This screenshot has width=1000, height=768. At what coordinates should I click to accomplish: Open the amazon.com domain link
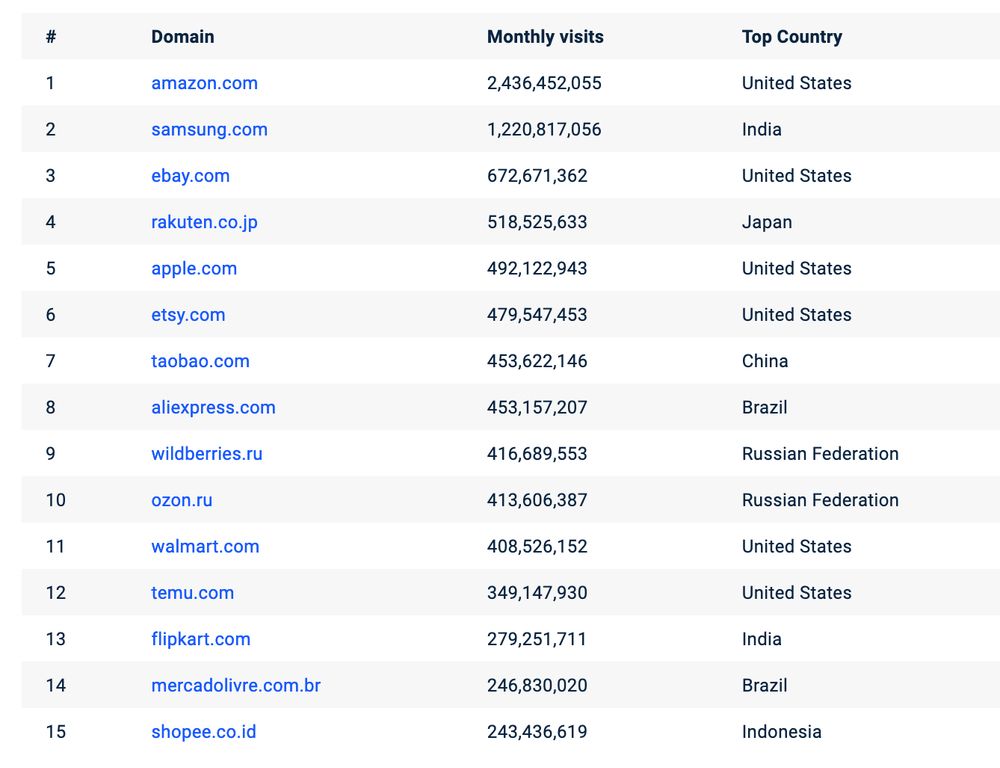(x=204, y=83)
